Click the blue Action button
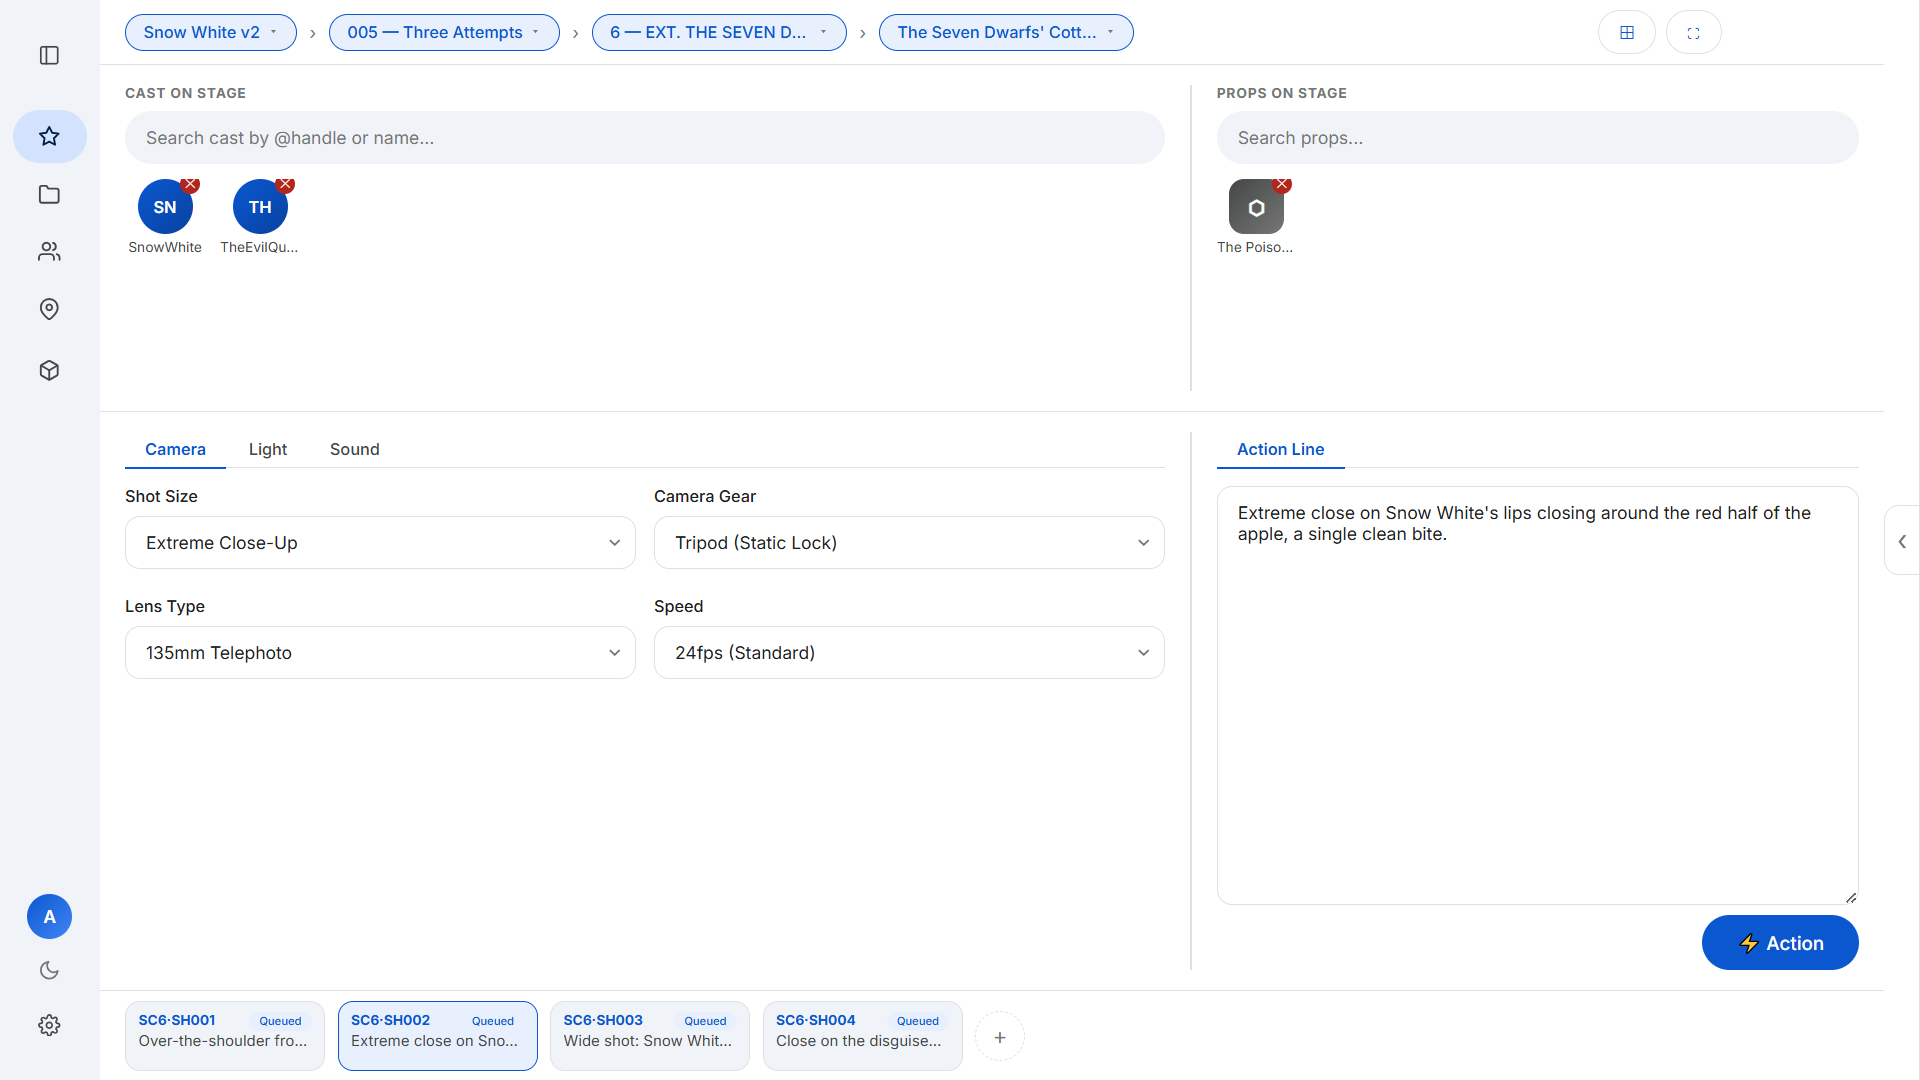Image resolution: width=1920 pixels, height=1080 pixels. 1780,943
